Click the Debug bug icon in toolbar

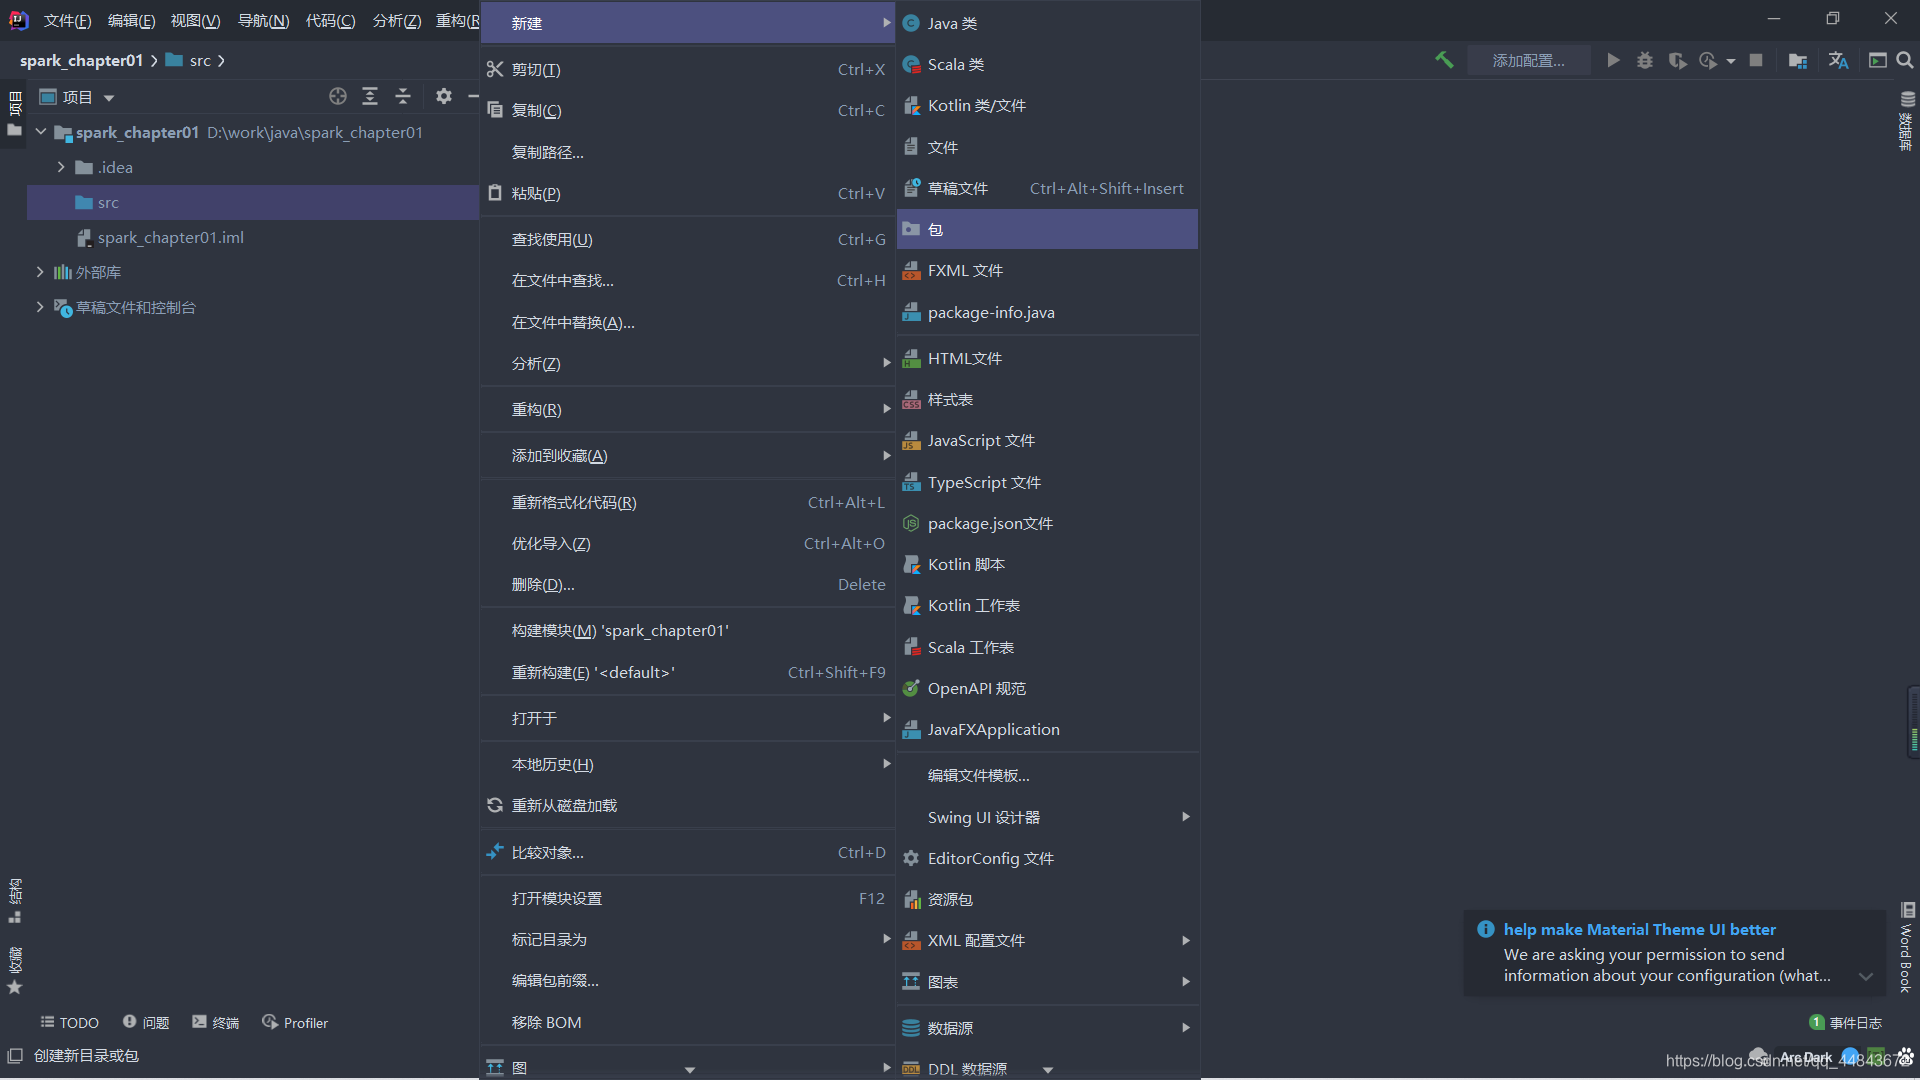(x=1645, y=60)
